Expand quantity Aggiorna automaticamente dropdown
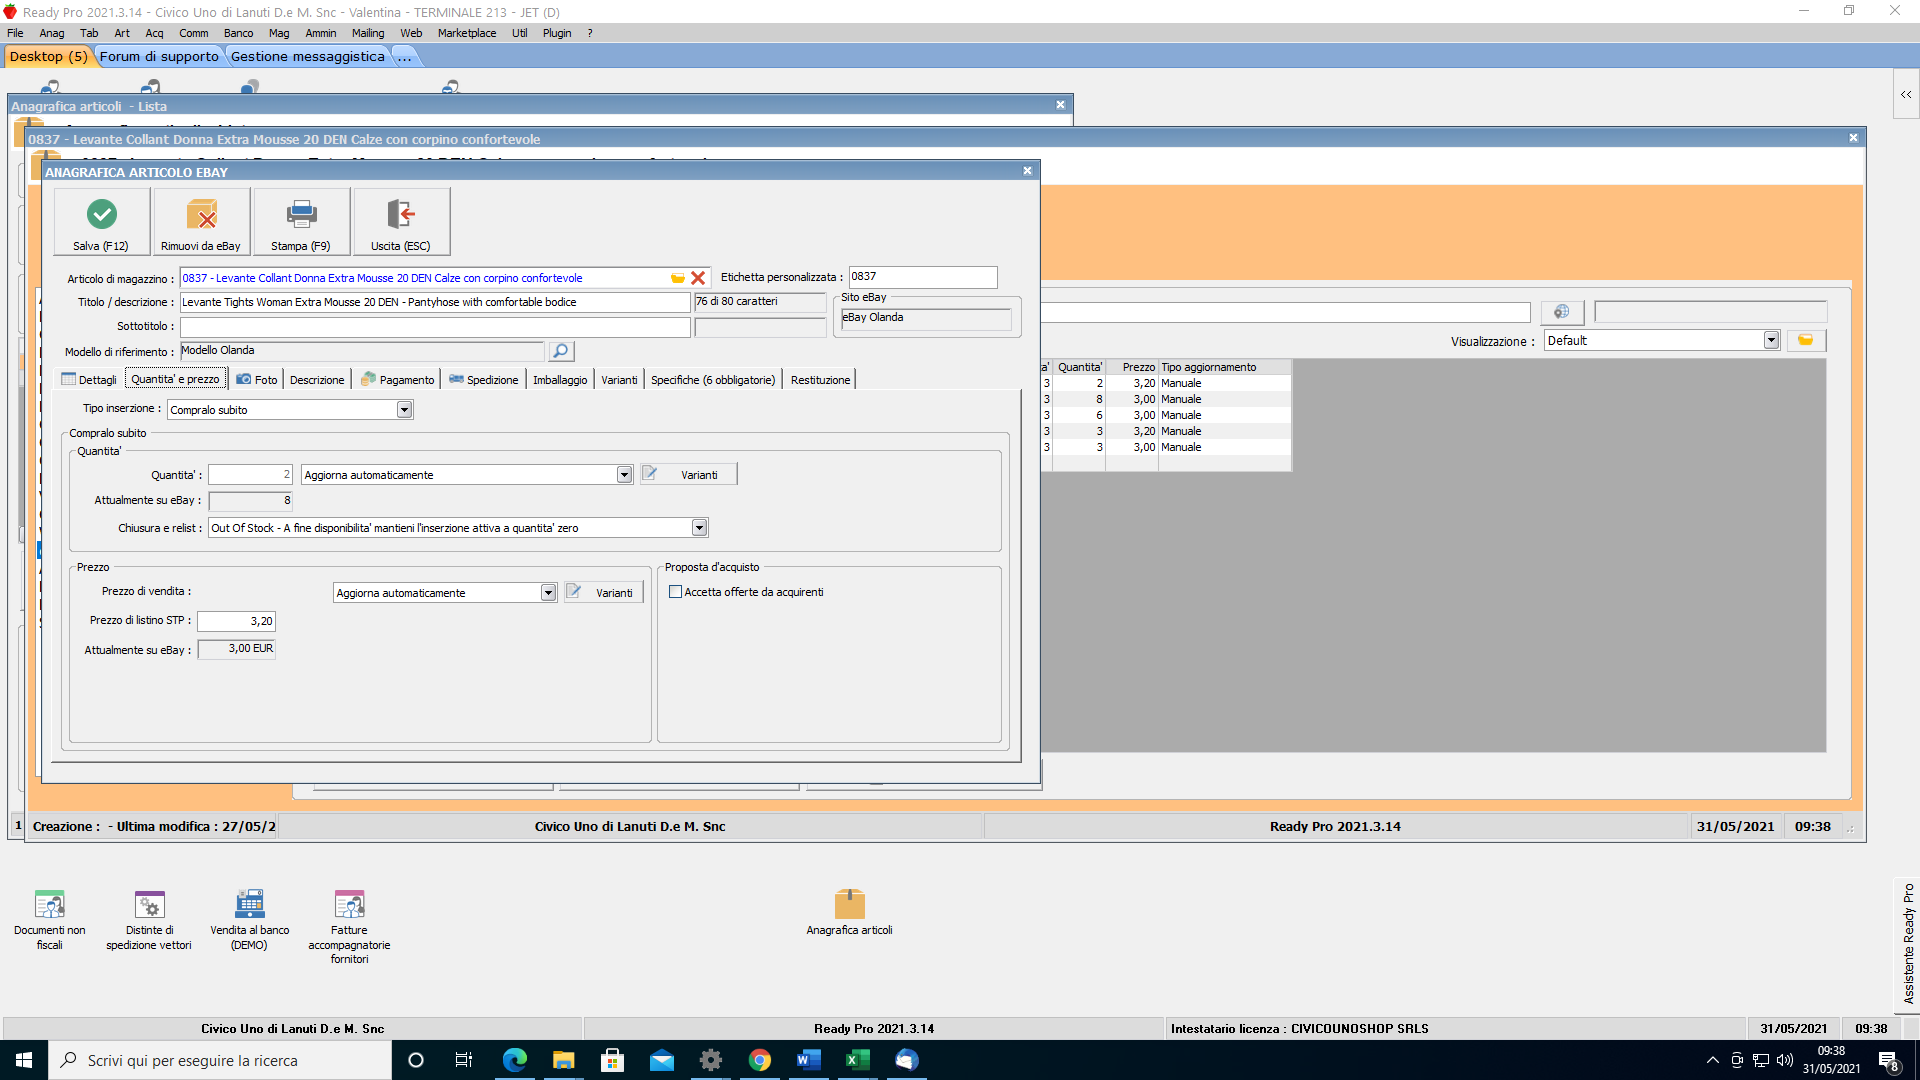 click(x=625, y=475)
